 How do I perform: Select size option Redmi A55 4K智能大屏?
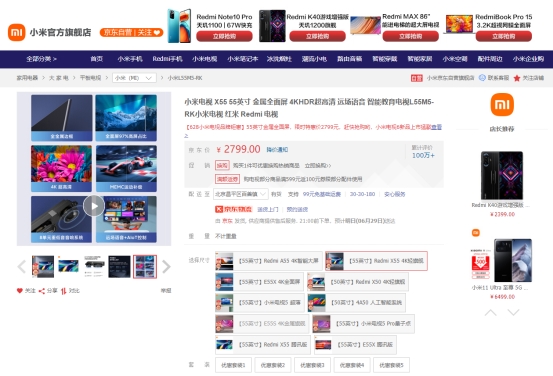point(269,261)
